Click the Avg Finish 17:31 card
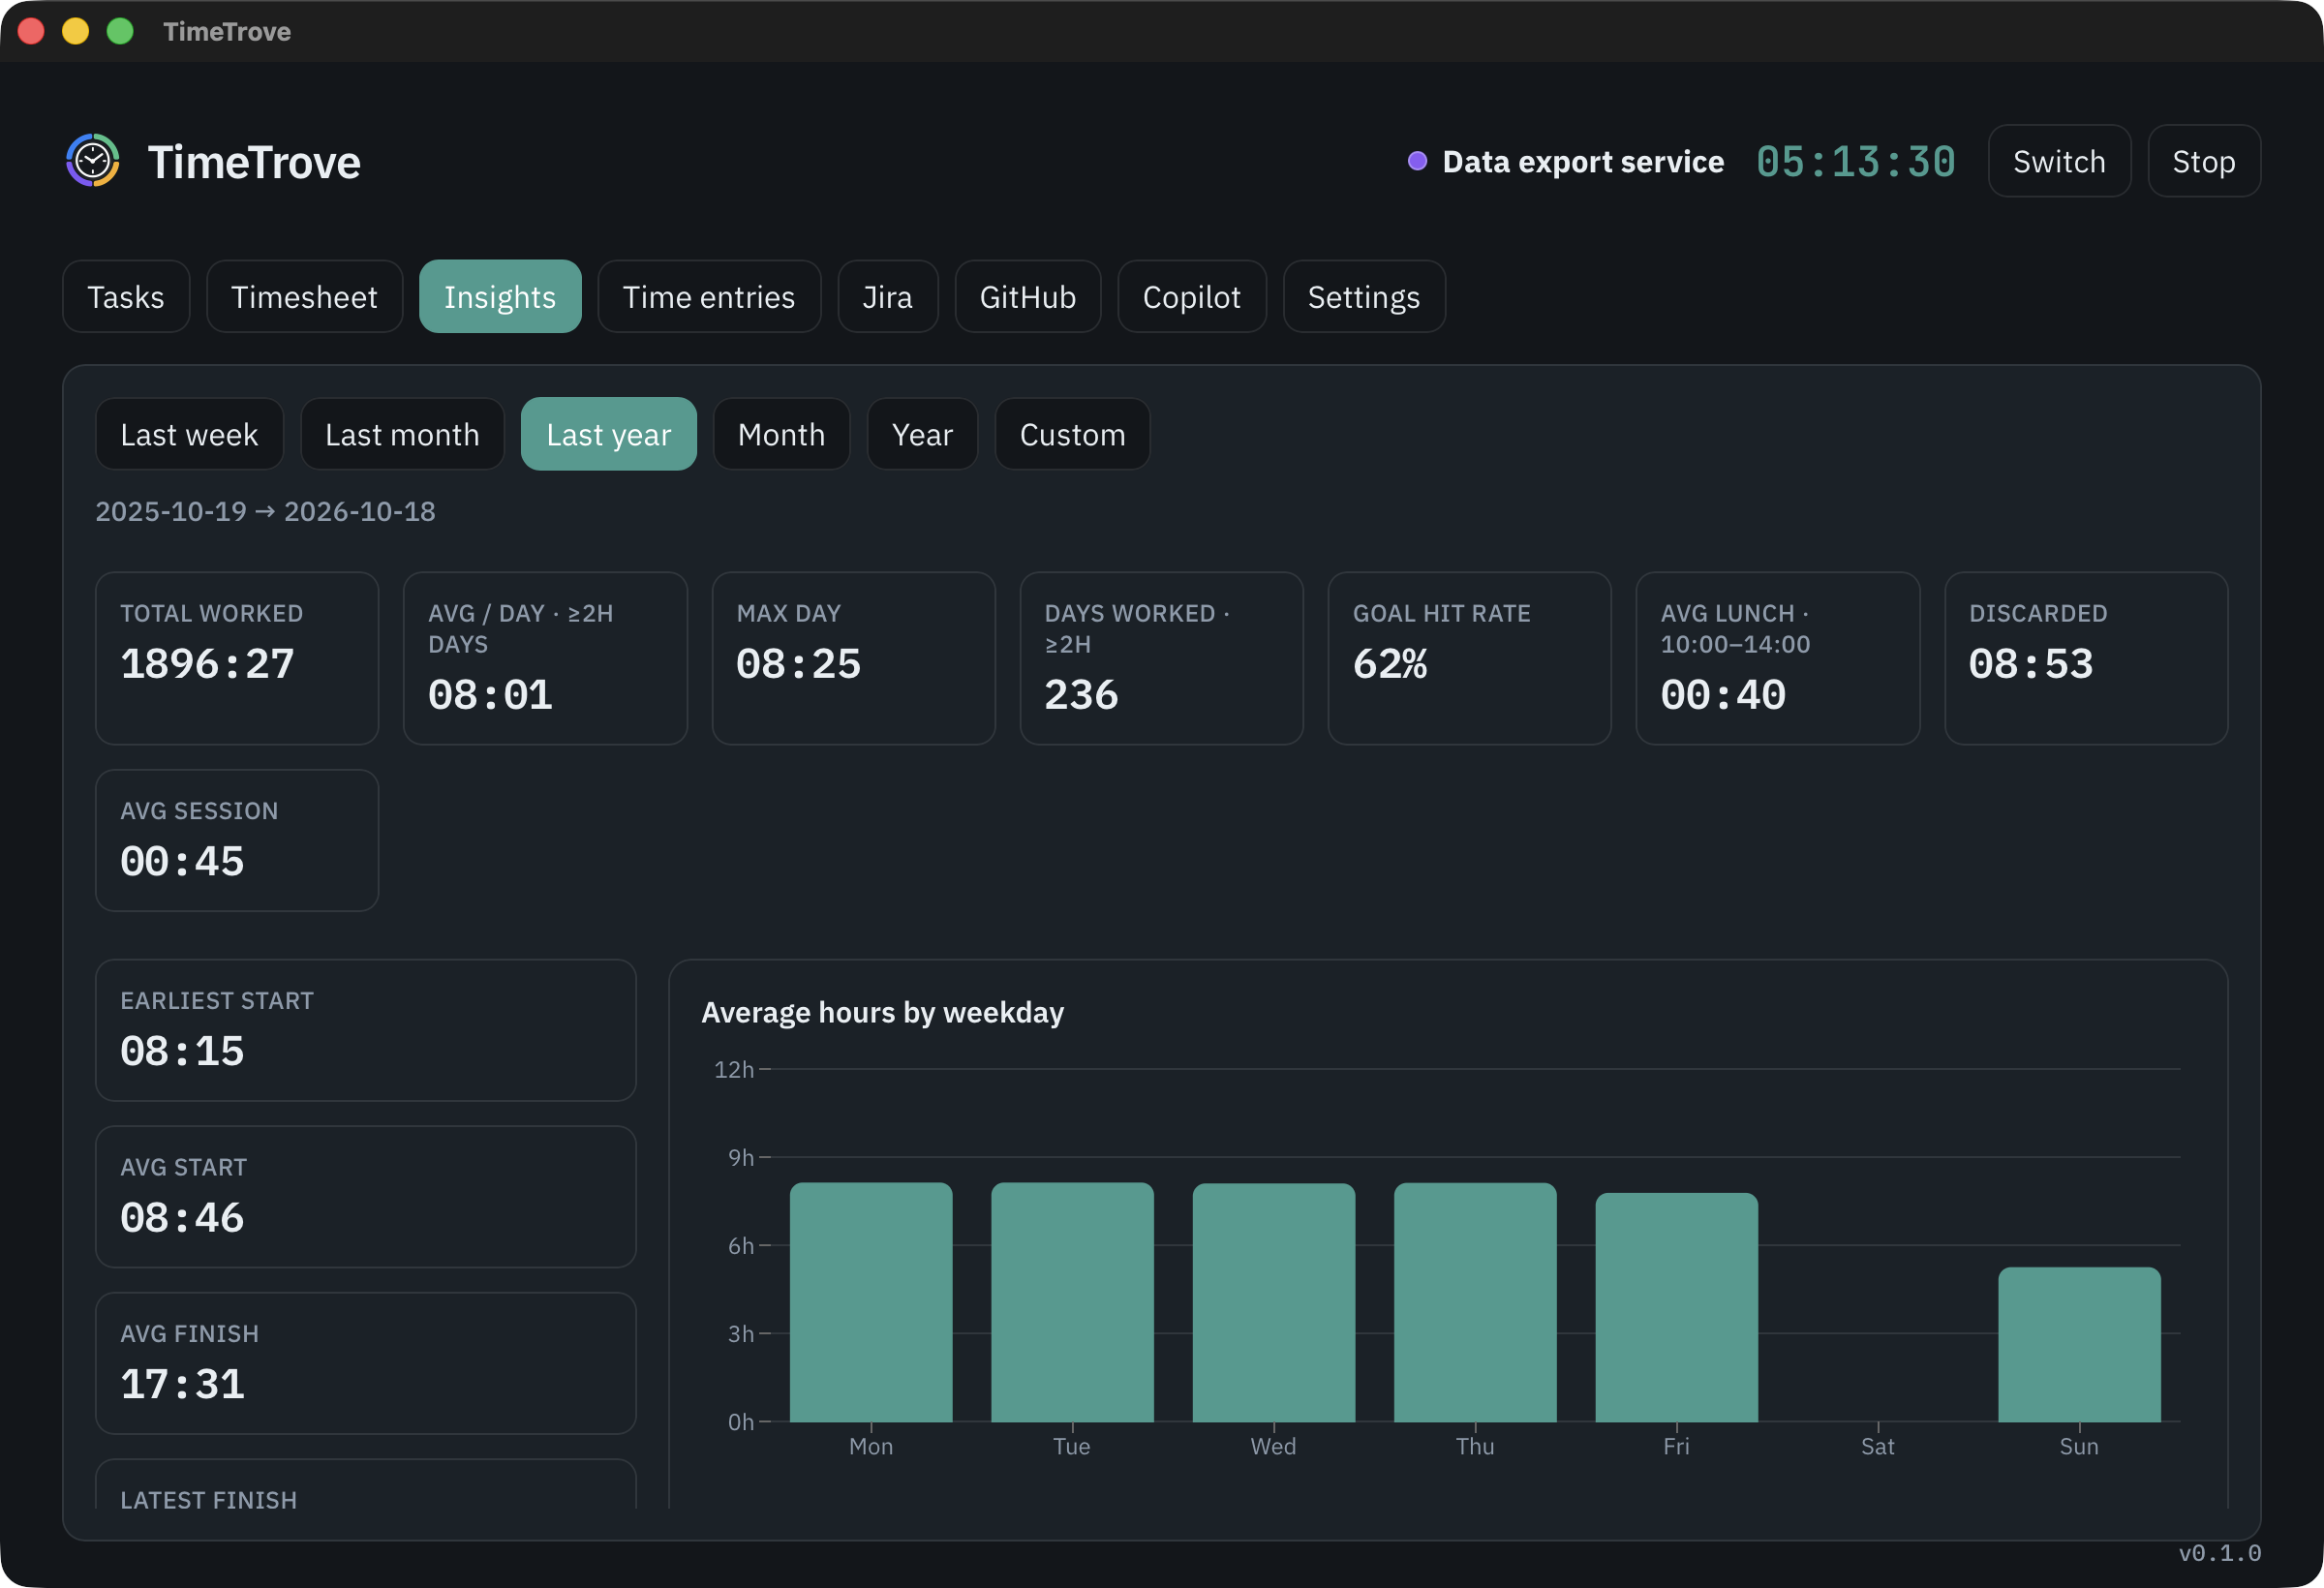Screen dimensions: 2324x1588 coord(366,1363)
